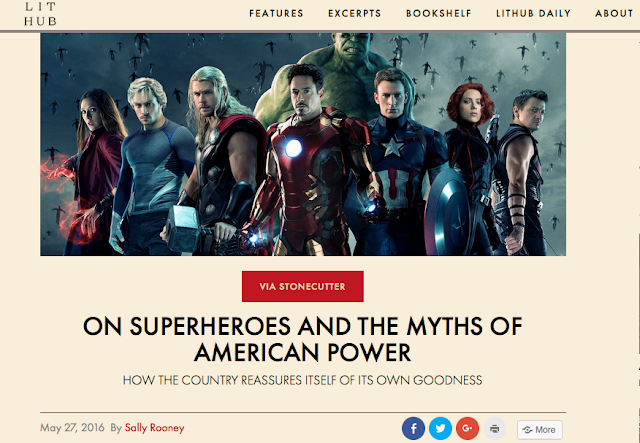Click the article headline about superheroes
This screenshot has height=443, width=640.
tap(303, 339)
